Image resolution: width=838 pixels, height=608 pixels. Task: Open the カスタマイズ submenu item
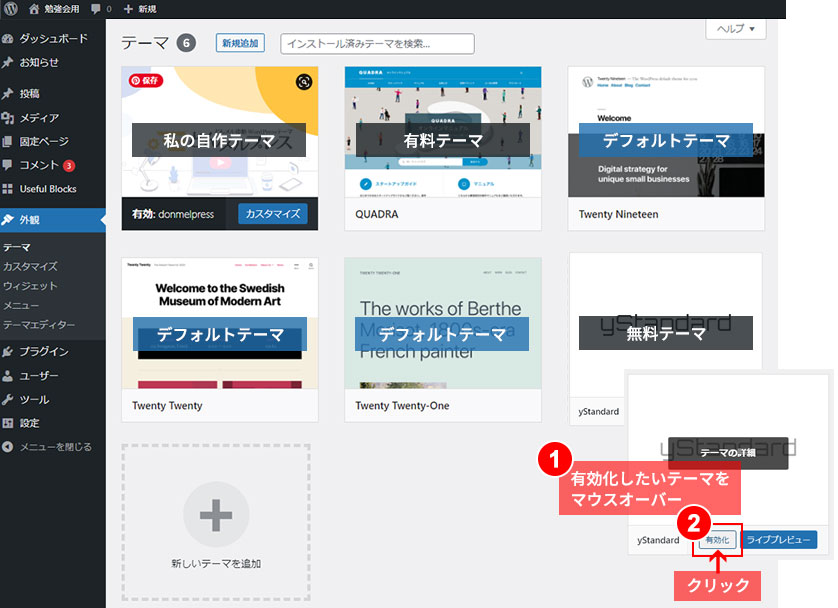(30, 267)
